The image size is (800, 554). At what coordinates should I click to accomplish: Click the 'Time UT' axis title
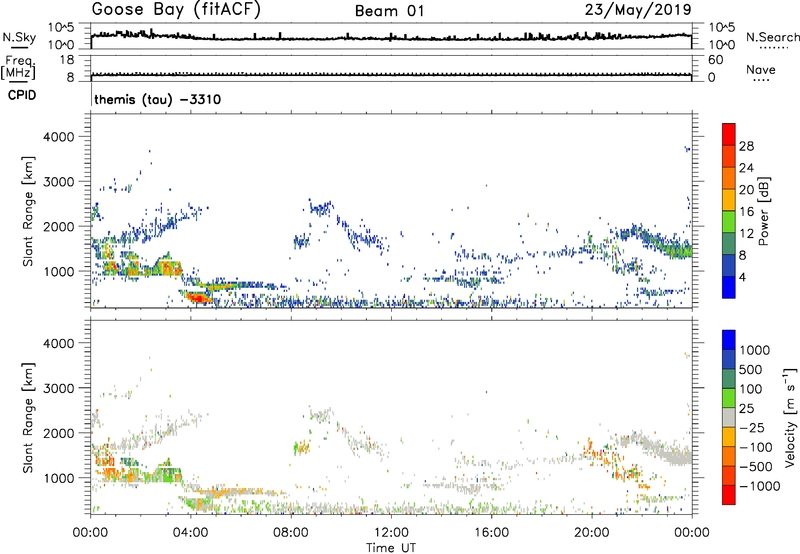click(x=391, y=548)
